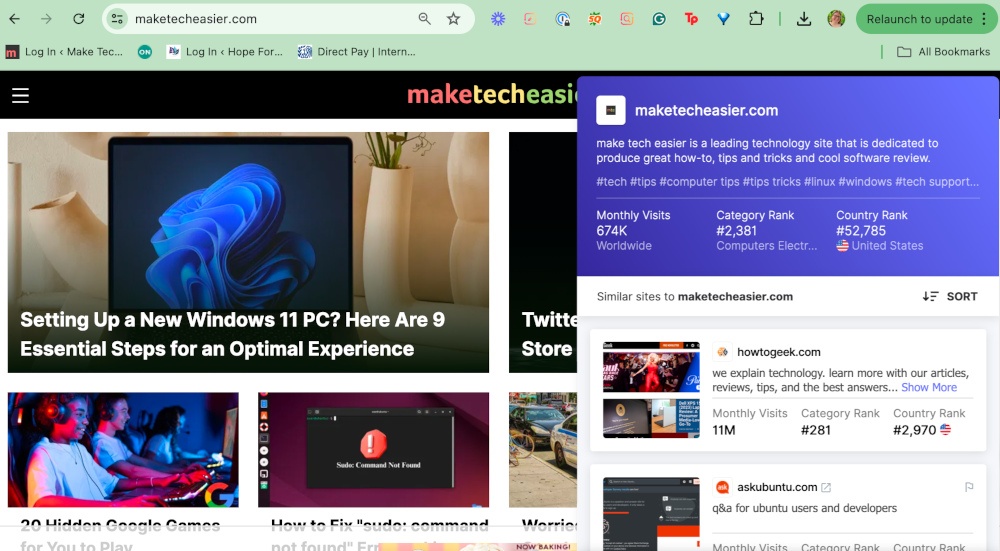This screenshot has width=1000, height=551.
Task: Click the lock-and-globe extension icon
Action: 562,19
